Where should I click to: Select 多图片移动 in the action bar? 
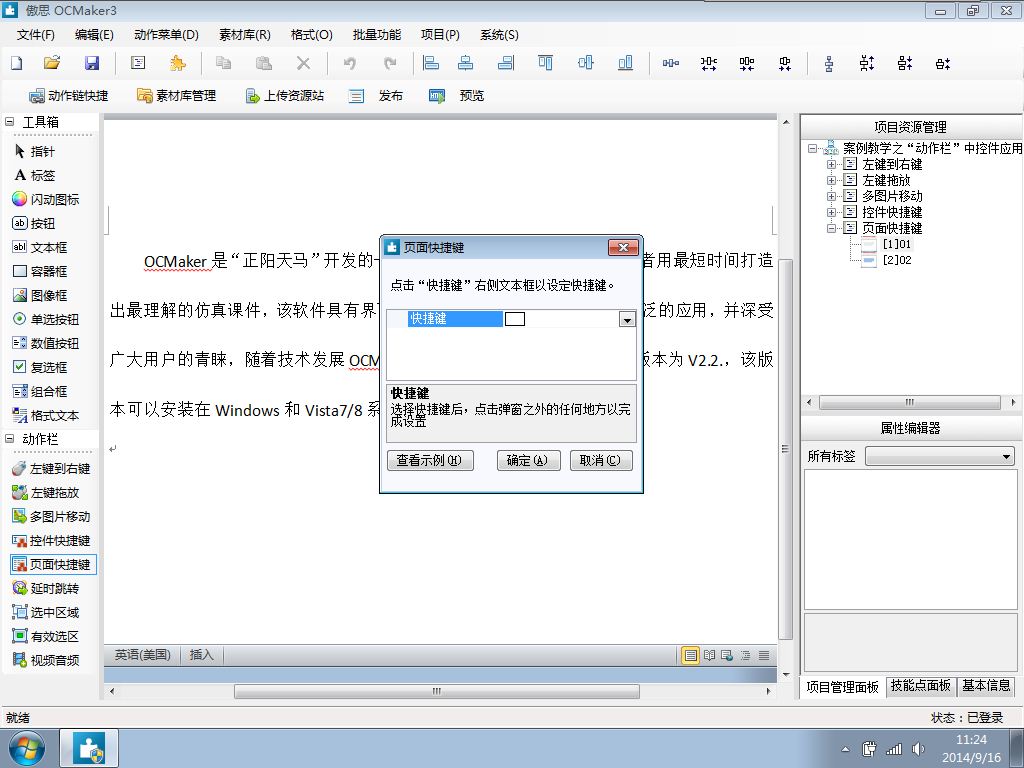(51, 517)
